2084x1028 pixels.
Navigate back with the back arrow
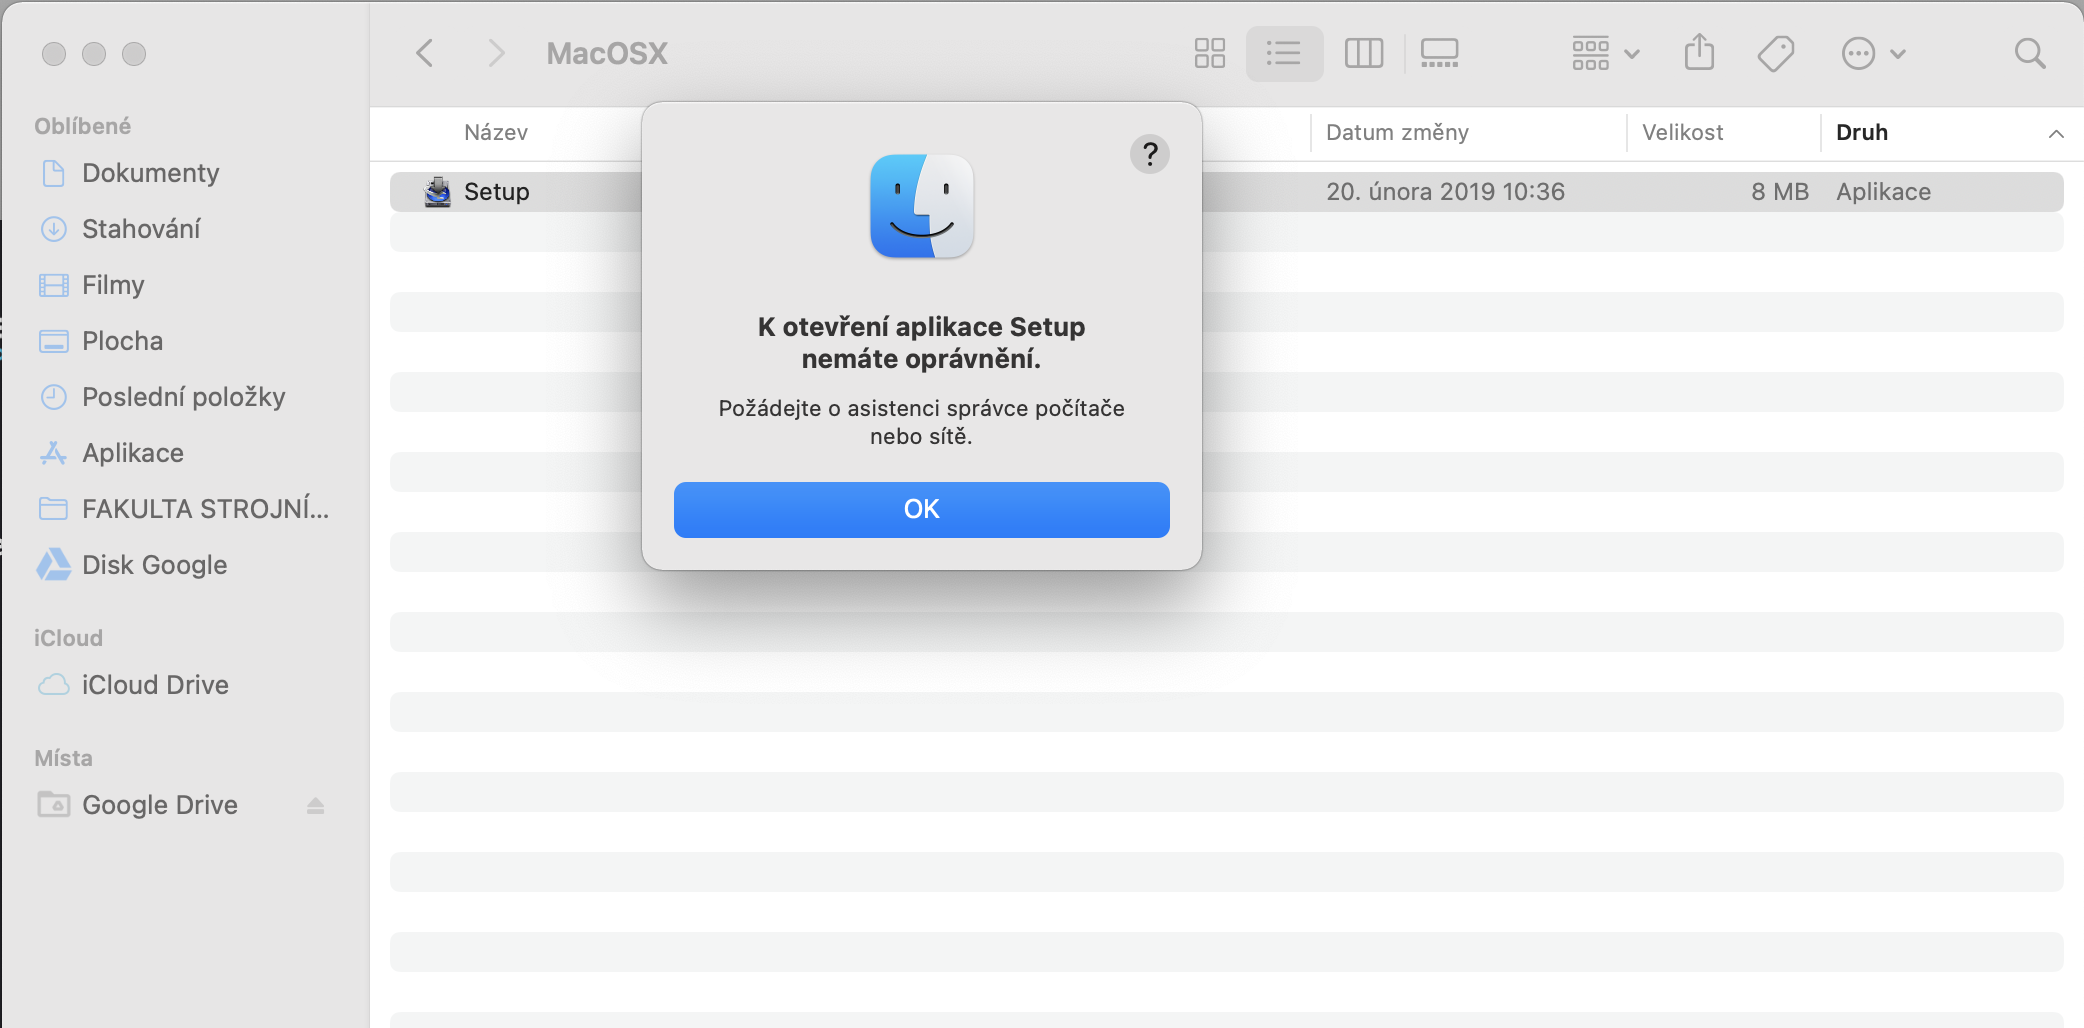tap(425, 53)
